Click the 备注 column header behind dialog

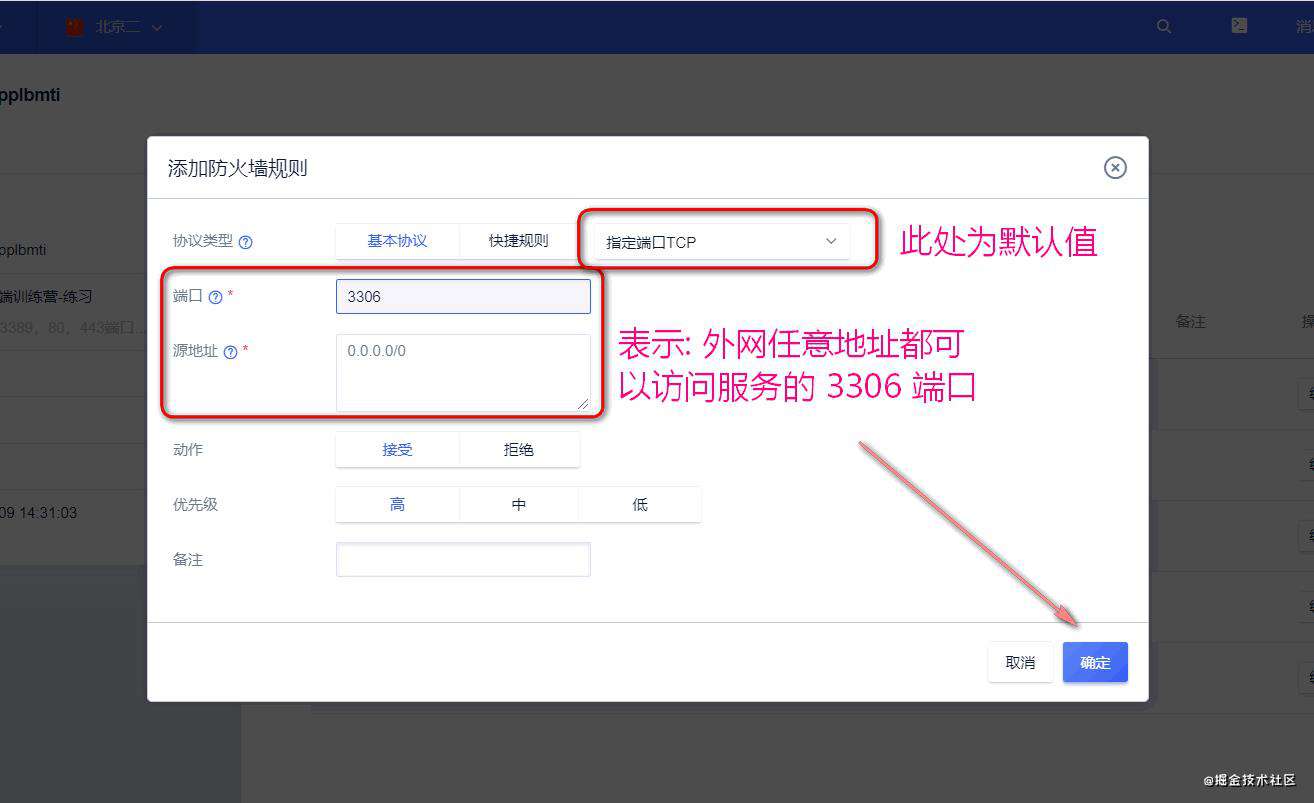click(1190, 322)
